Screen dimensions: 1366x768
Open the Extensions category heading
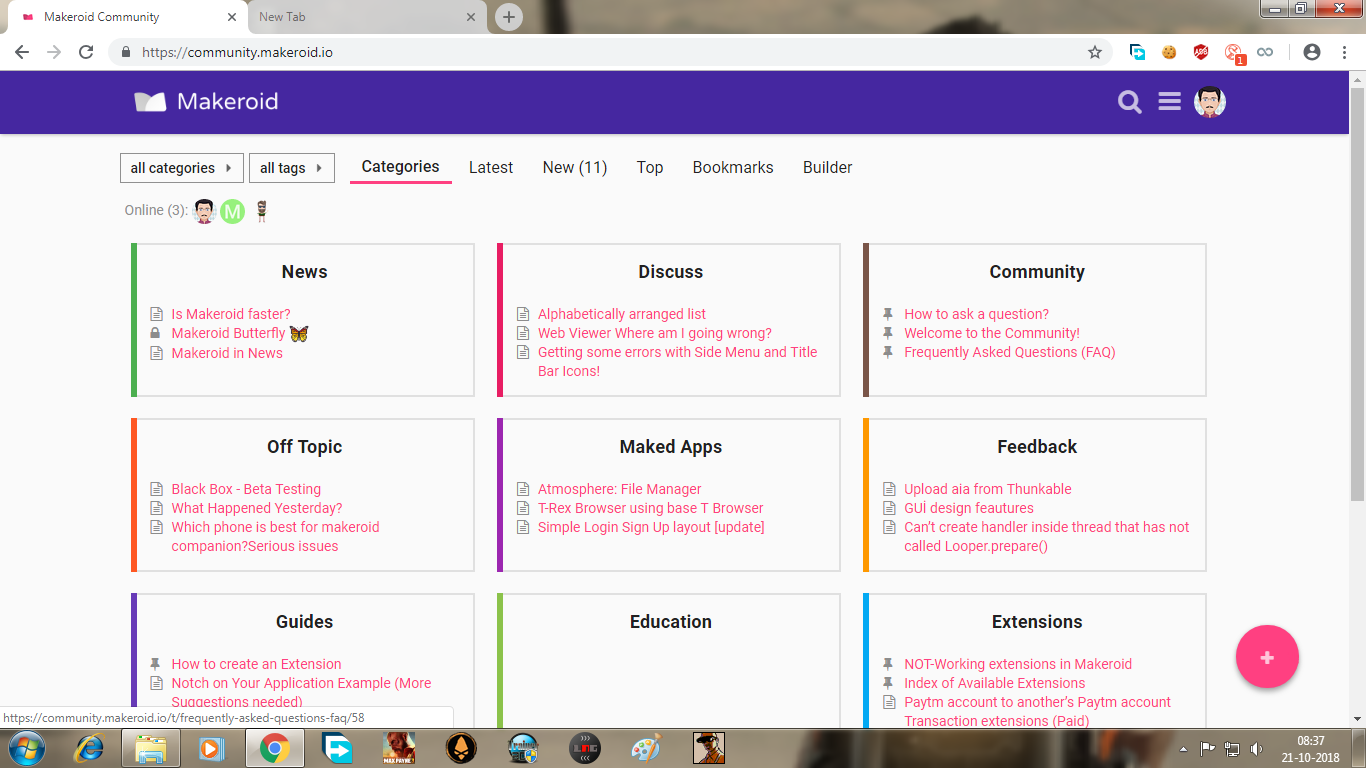pyautogui.click(x=1037, y=622)
